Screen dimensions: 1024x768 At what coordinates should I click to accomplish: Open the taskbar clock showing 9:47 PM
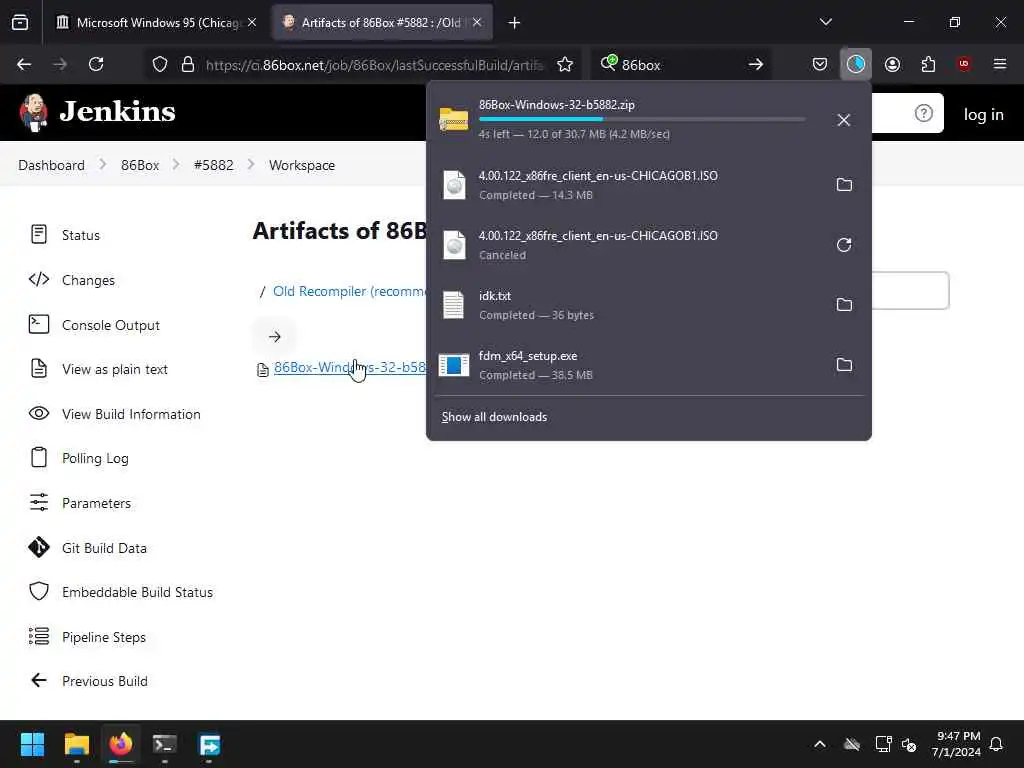point(956,744)
